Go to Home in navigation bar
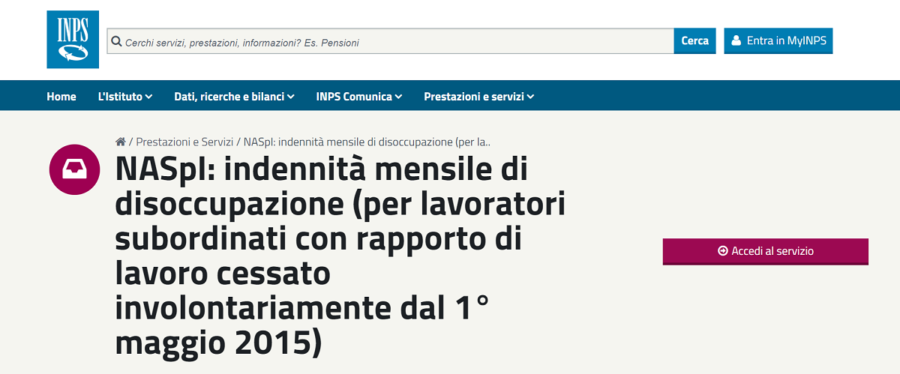 [61, 97]
